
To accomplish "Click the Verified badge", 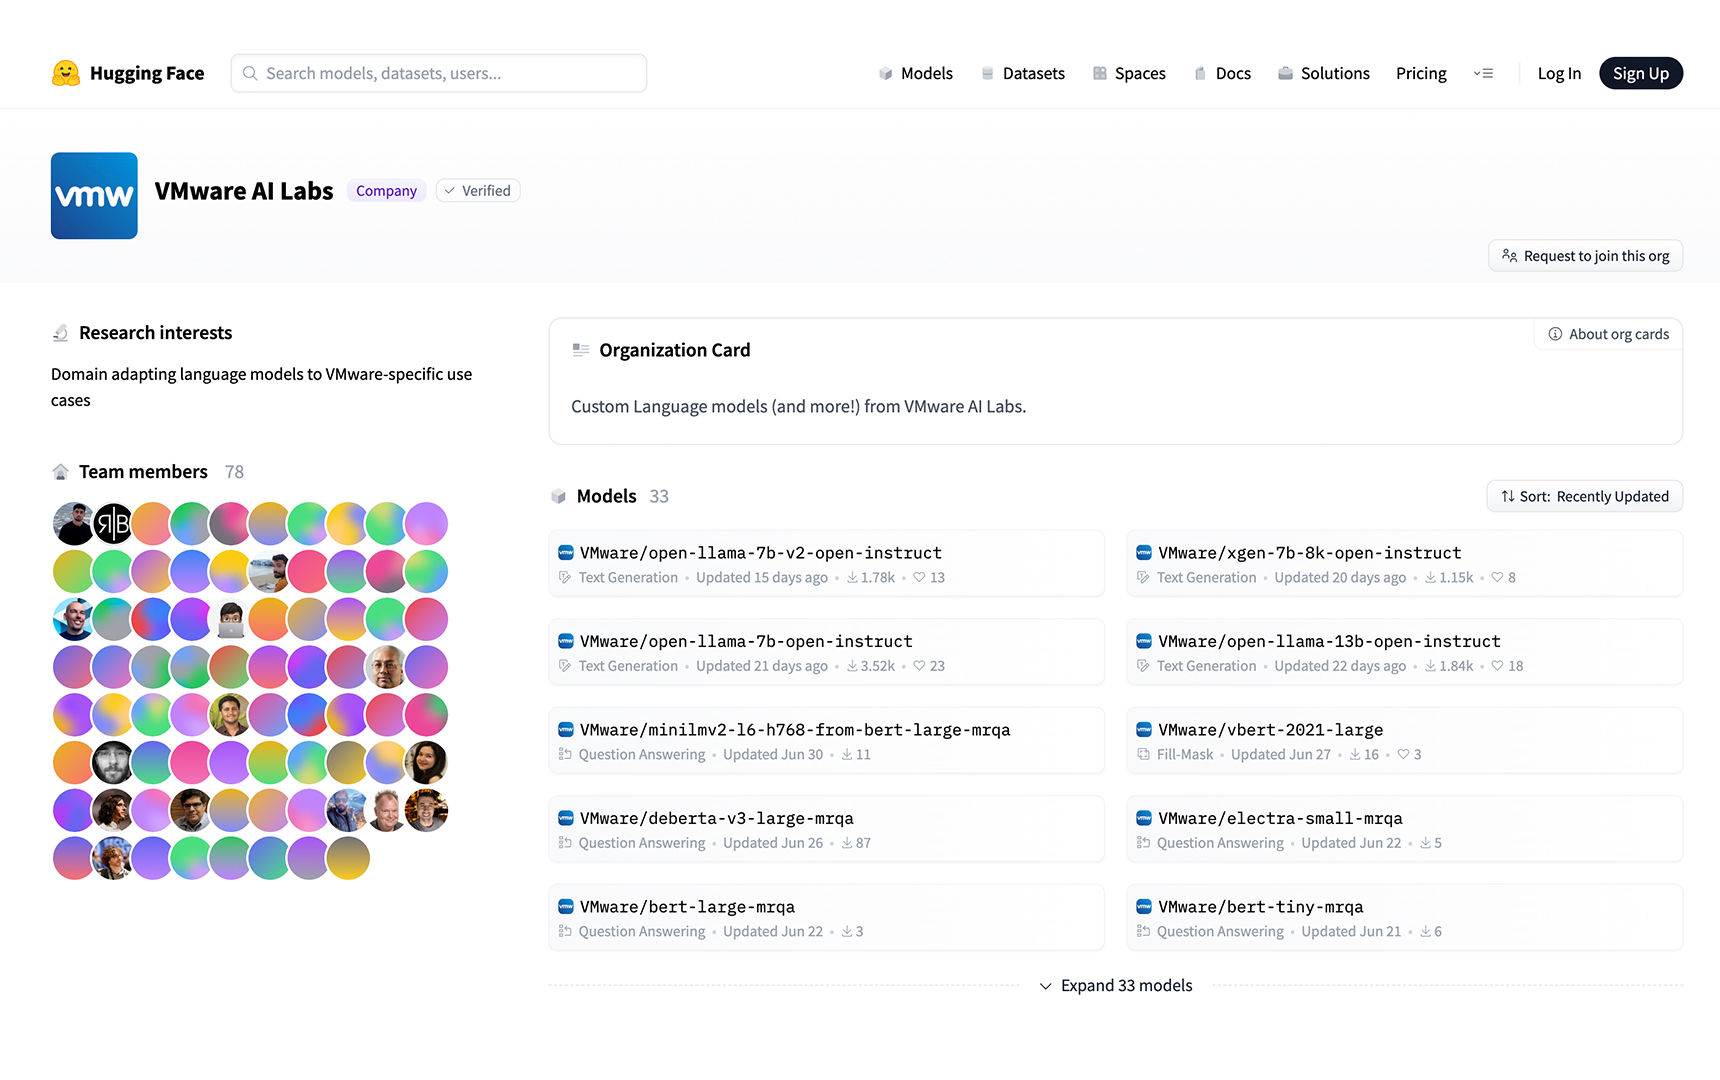I will point(478,191).
